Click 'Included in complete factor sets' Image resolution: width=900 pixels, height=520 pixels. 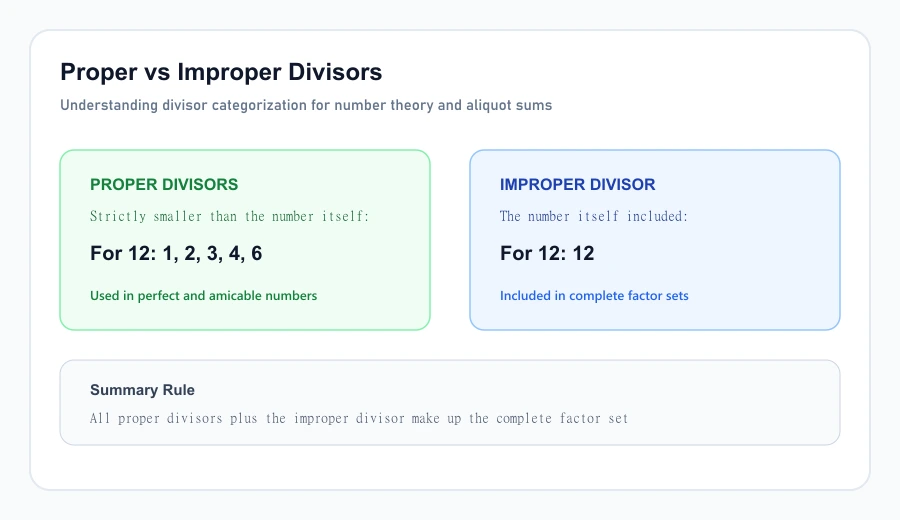[x=594, y=296]
